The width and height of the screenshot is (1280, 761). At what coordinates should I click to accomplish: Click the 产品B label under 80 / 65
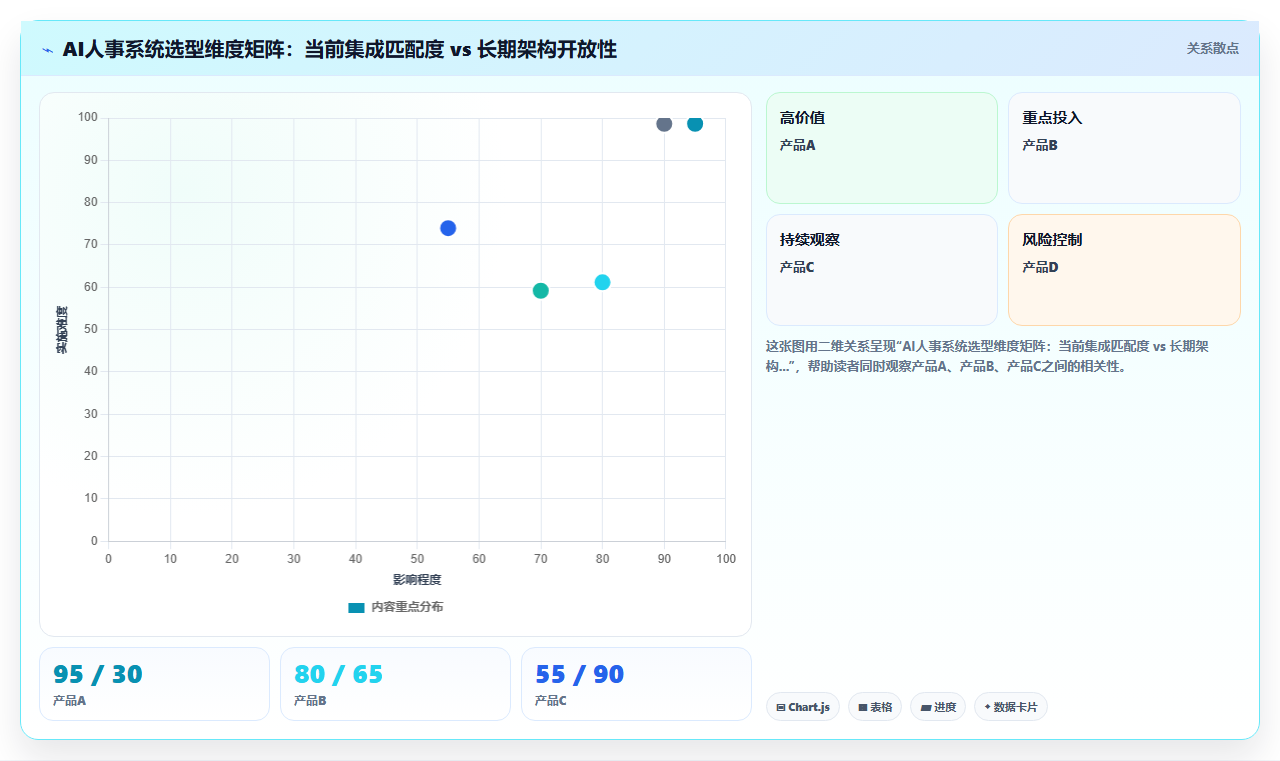(310, 701)
